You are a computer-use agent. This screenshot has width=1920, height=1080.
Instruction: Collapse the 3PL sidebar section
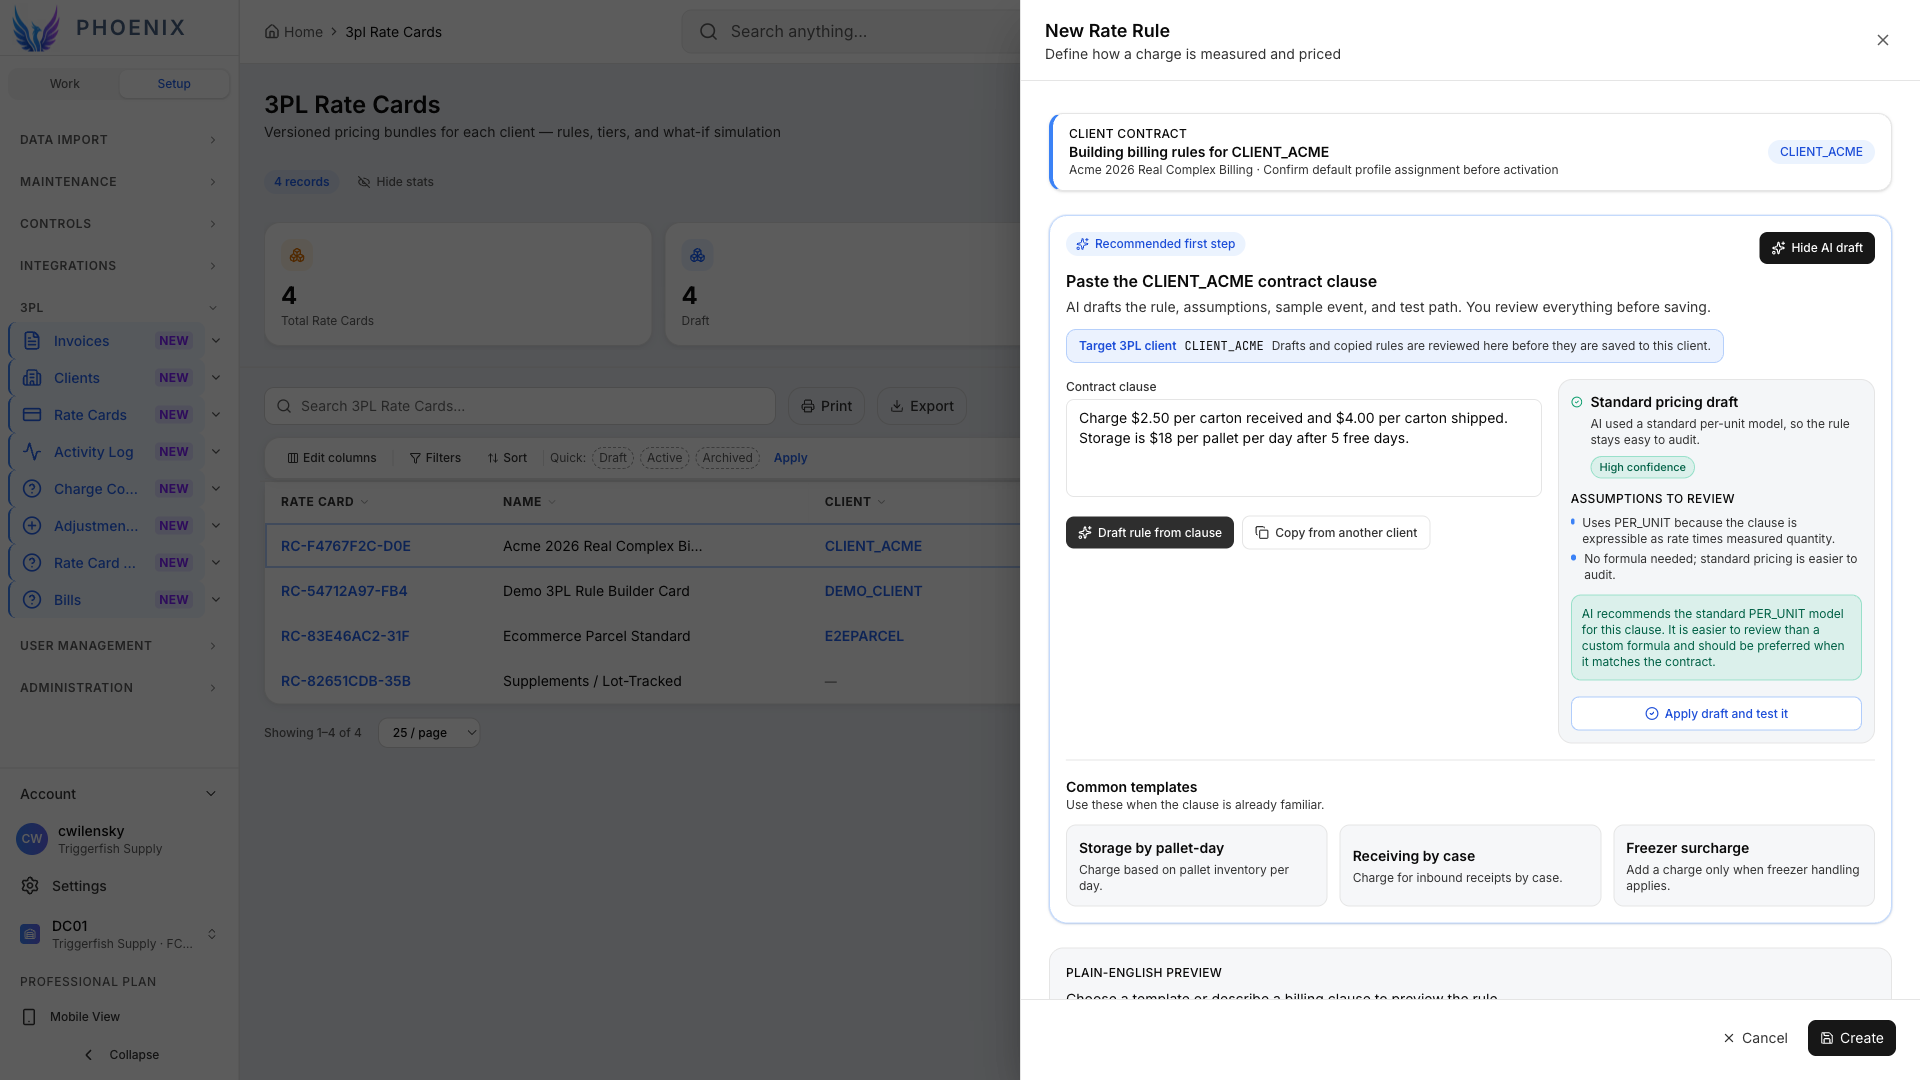(x=119, y=308)
